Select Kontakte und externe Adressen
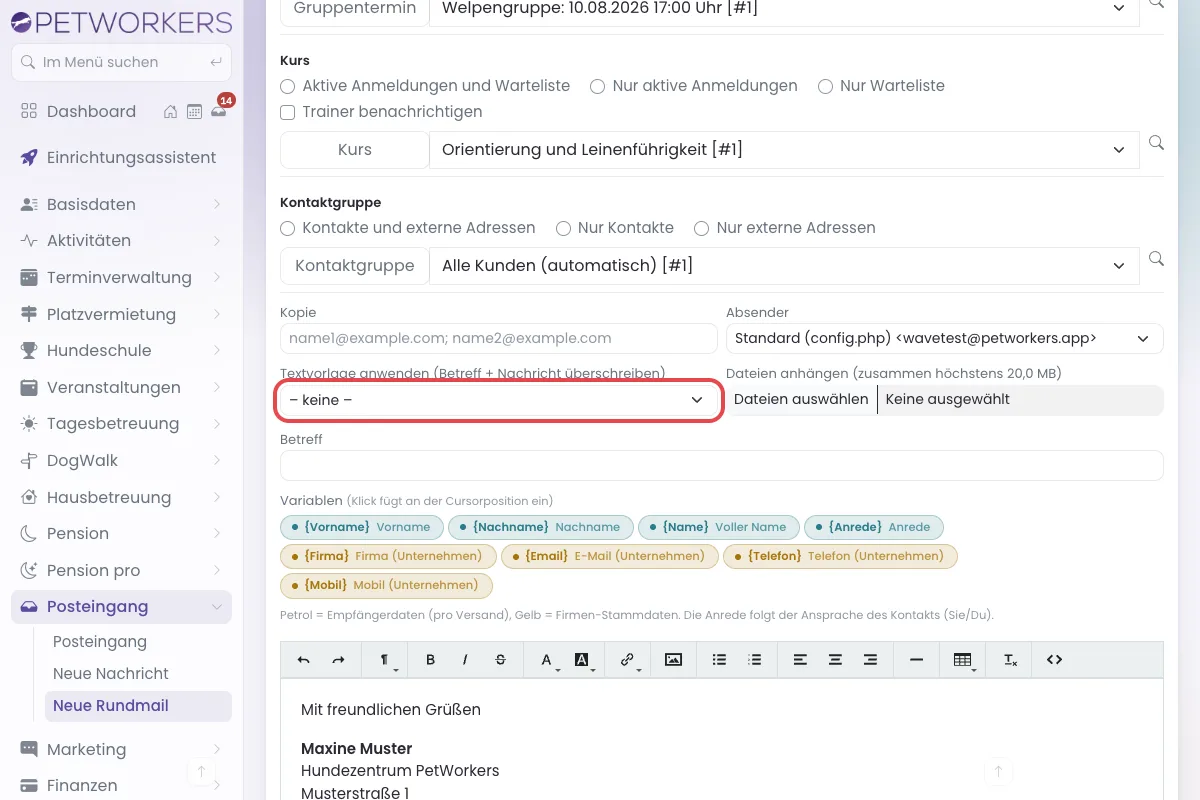Viewport: 1200px width, 800px height. 288,228
